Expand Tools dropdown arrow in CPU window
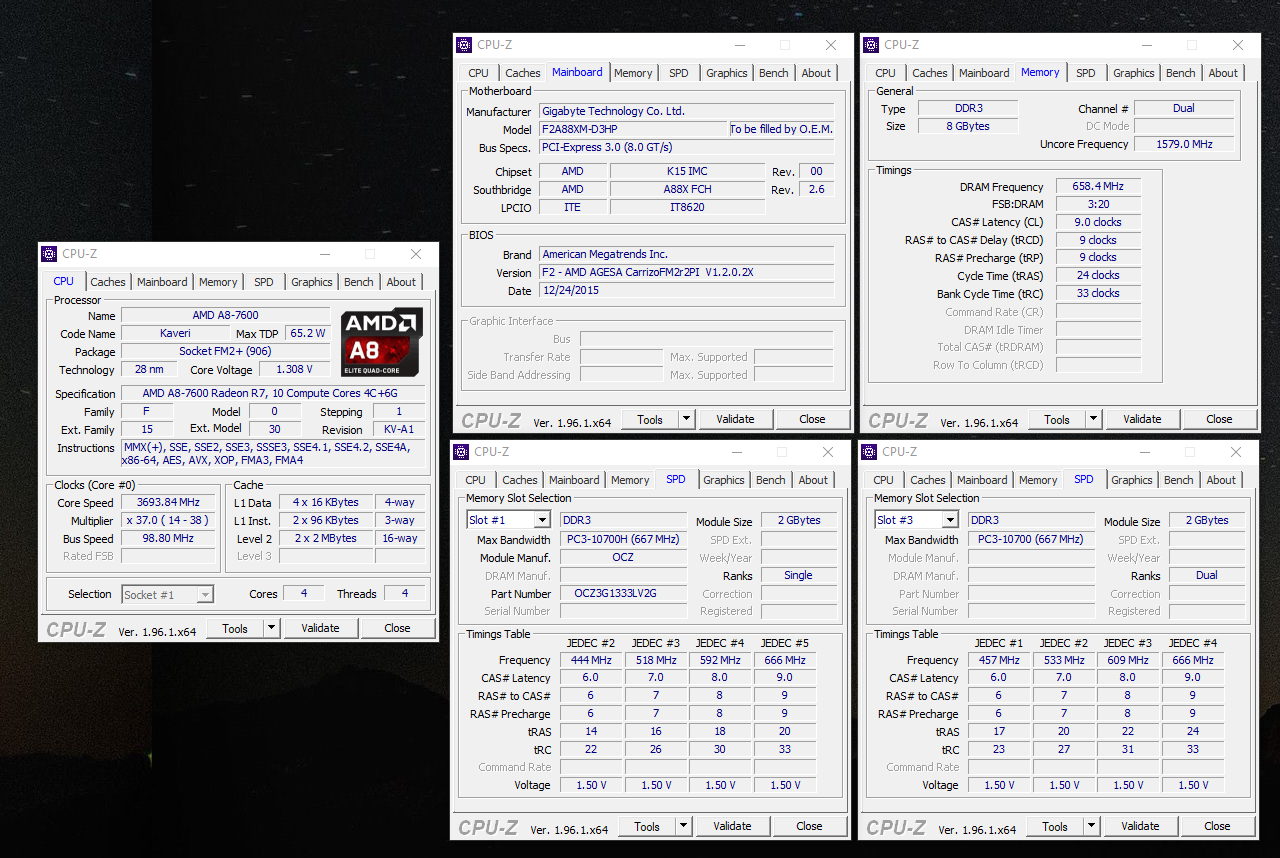Screen dimensions: 1280x858 (x=272, y=628)
